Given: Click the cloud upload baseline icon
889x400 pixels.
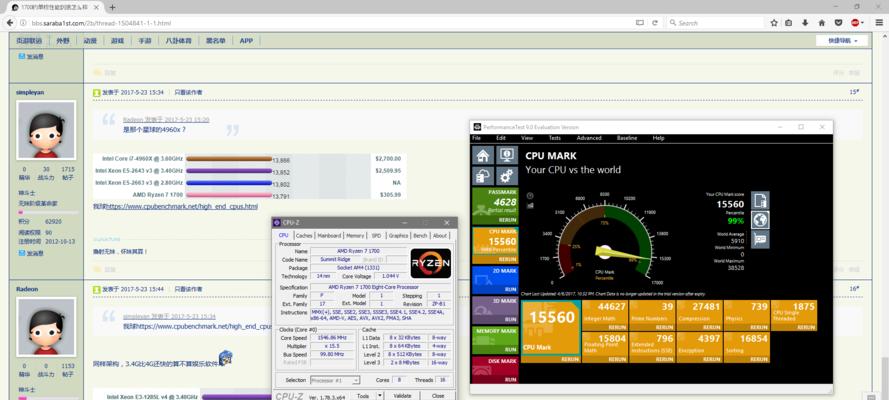Looking at the screenshot, I should [x=483, y=176].
